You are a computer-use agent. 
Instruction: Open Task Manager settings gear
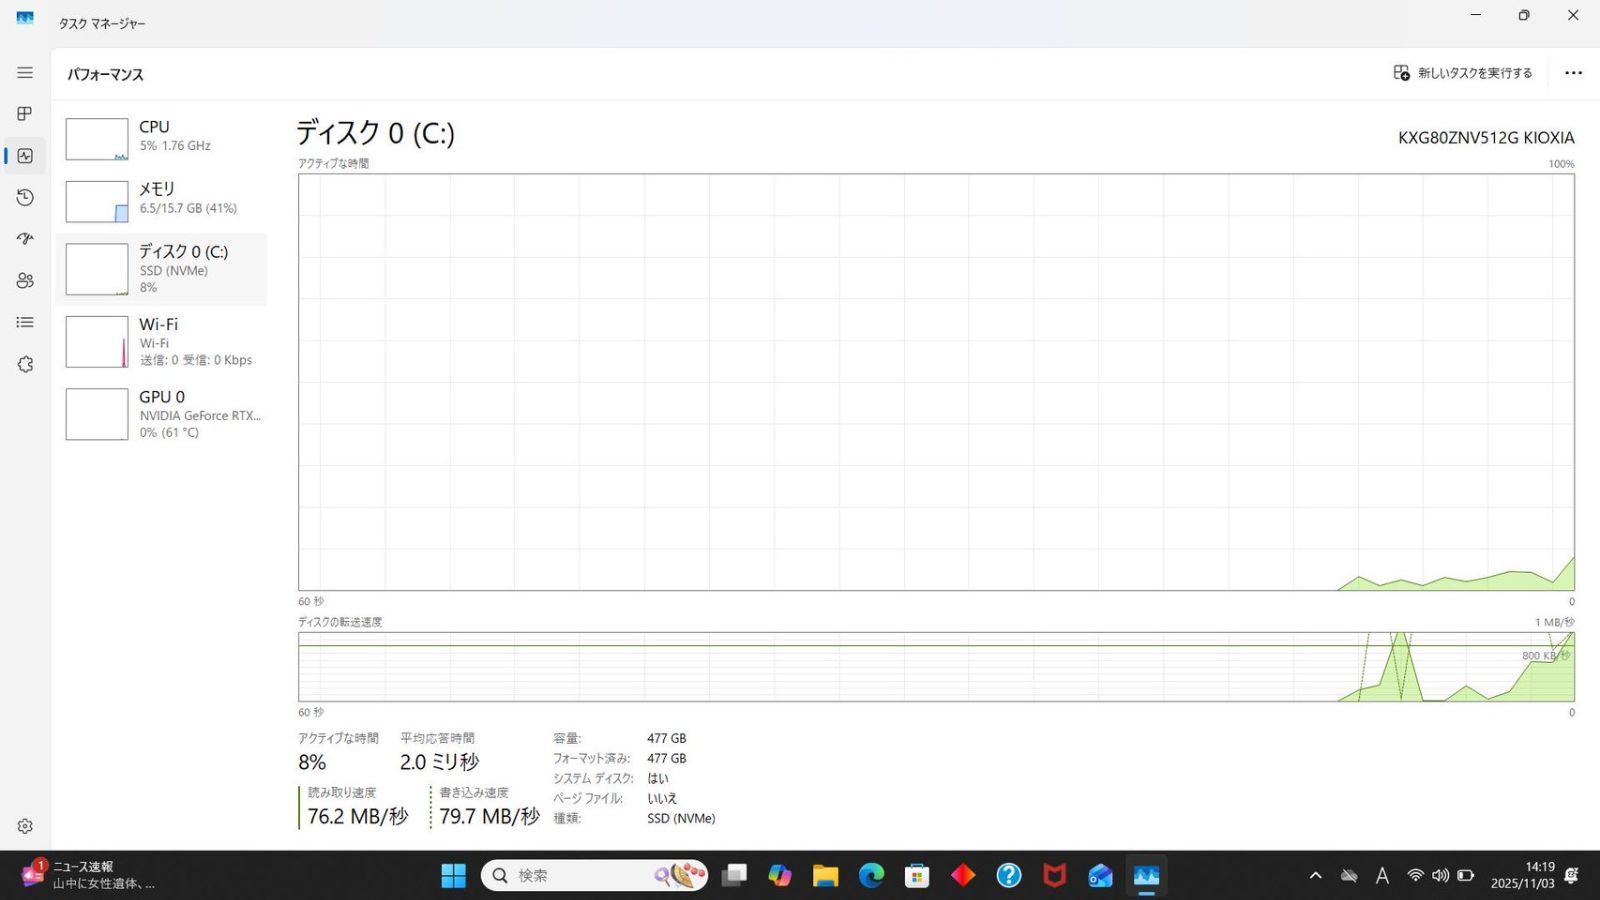click(x=25, y=826)
